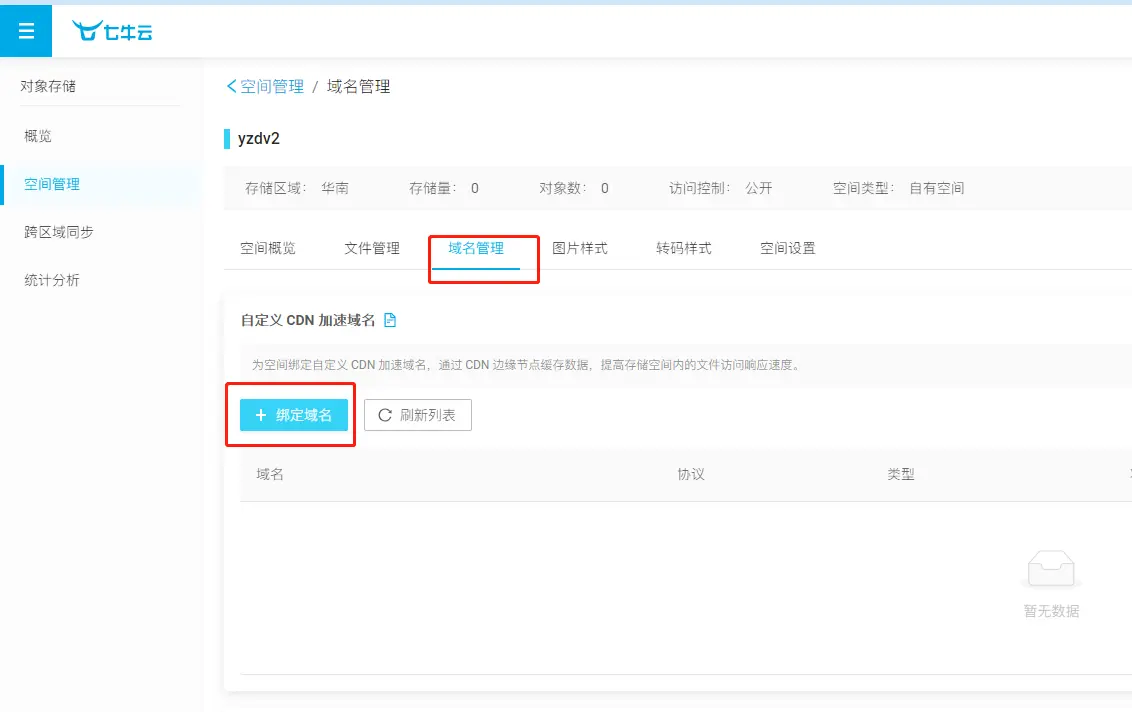
Task: Click the 访问控制 value 公开
Action: pyautogui.click(x=759, y=188)
